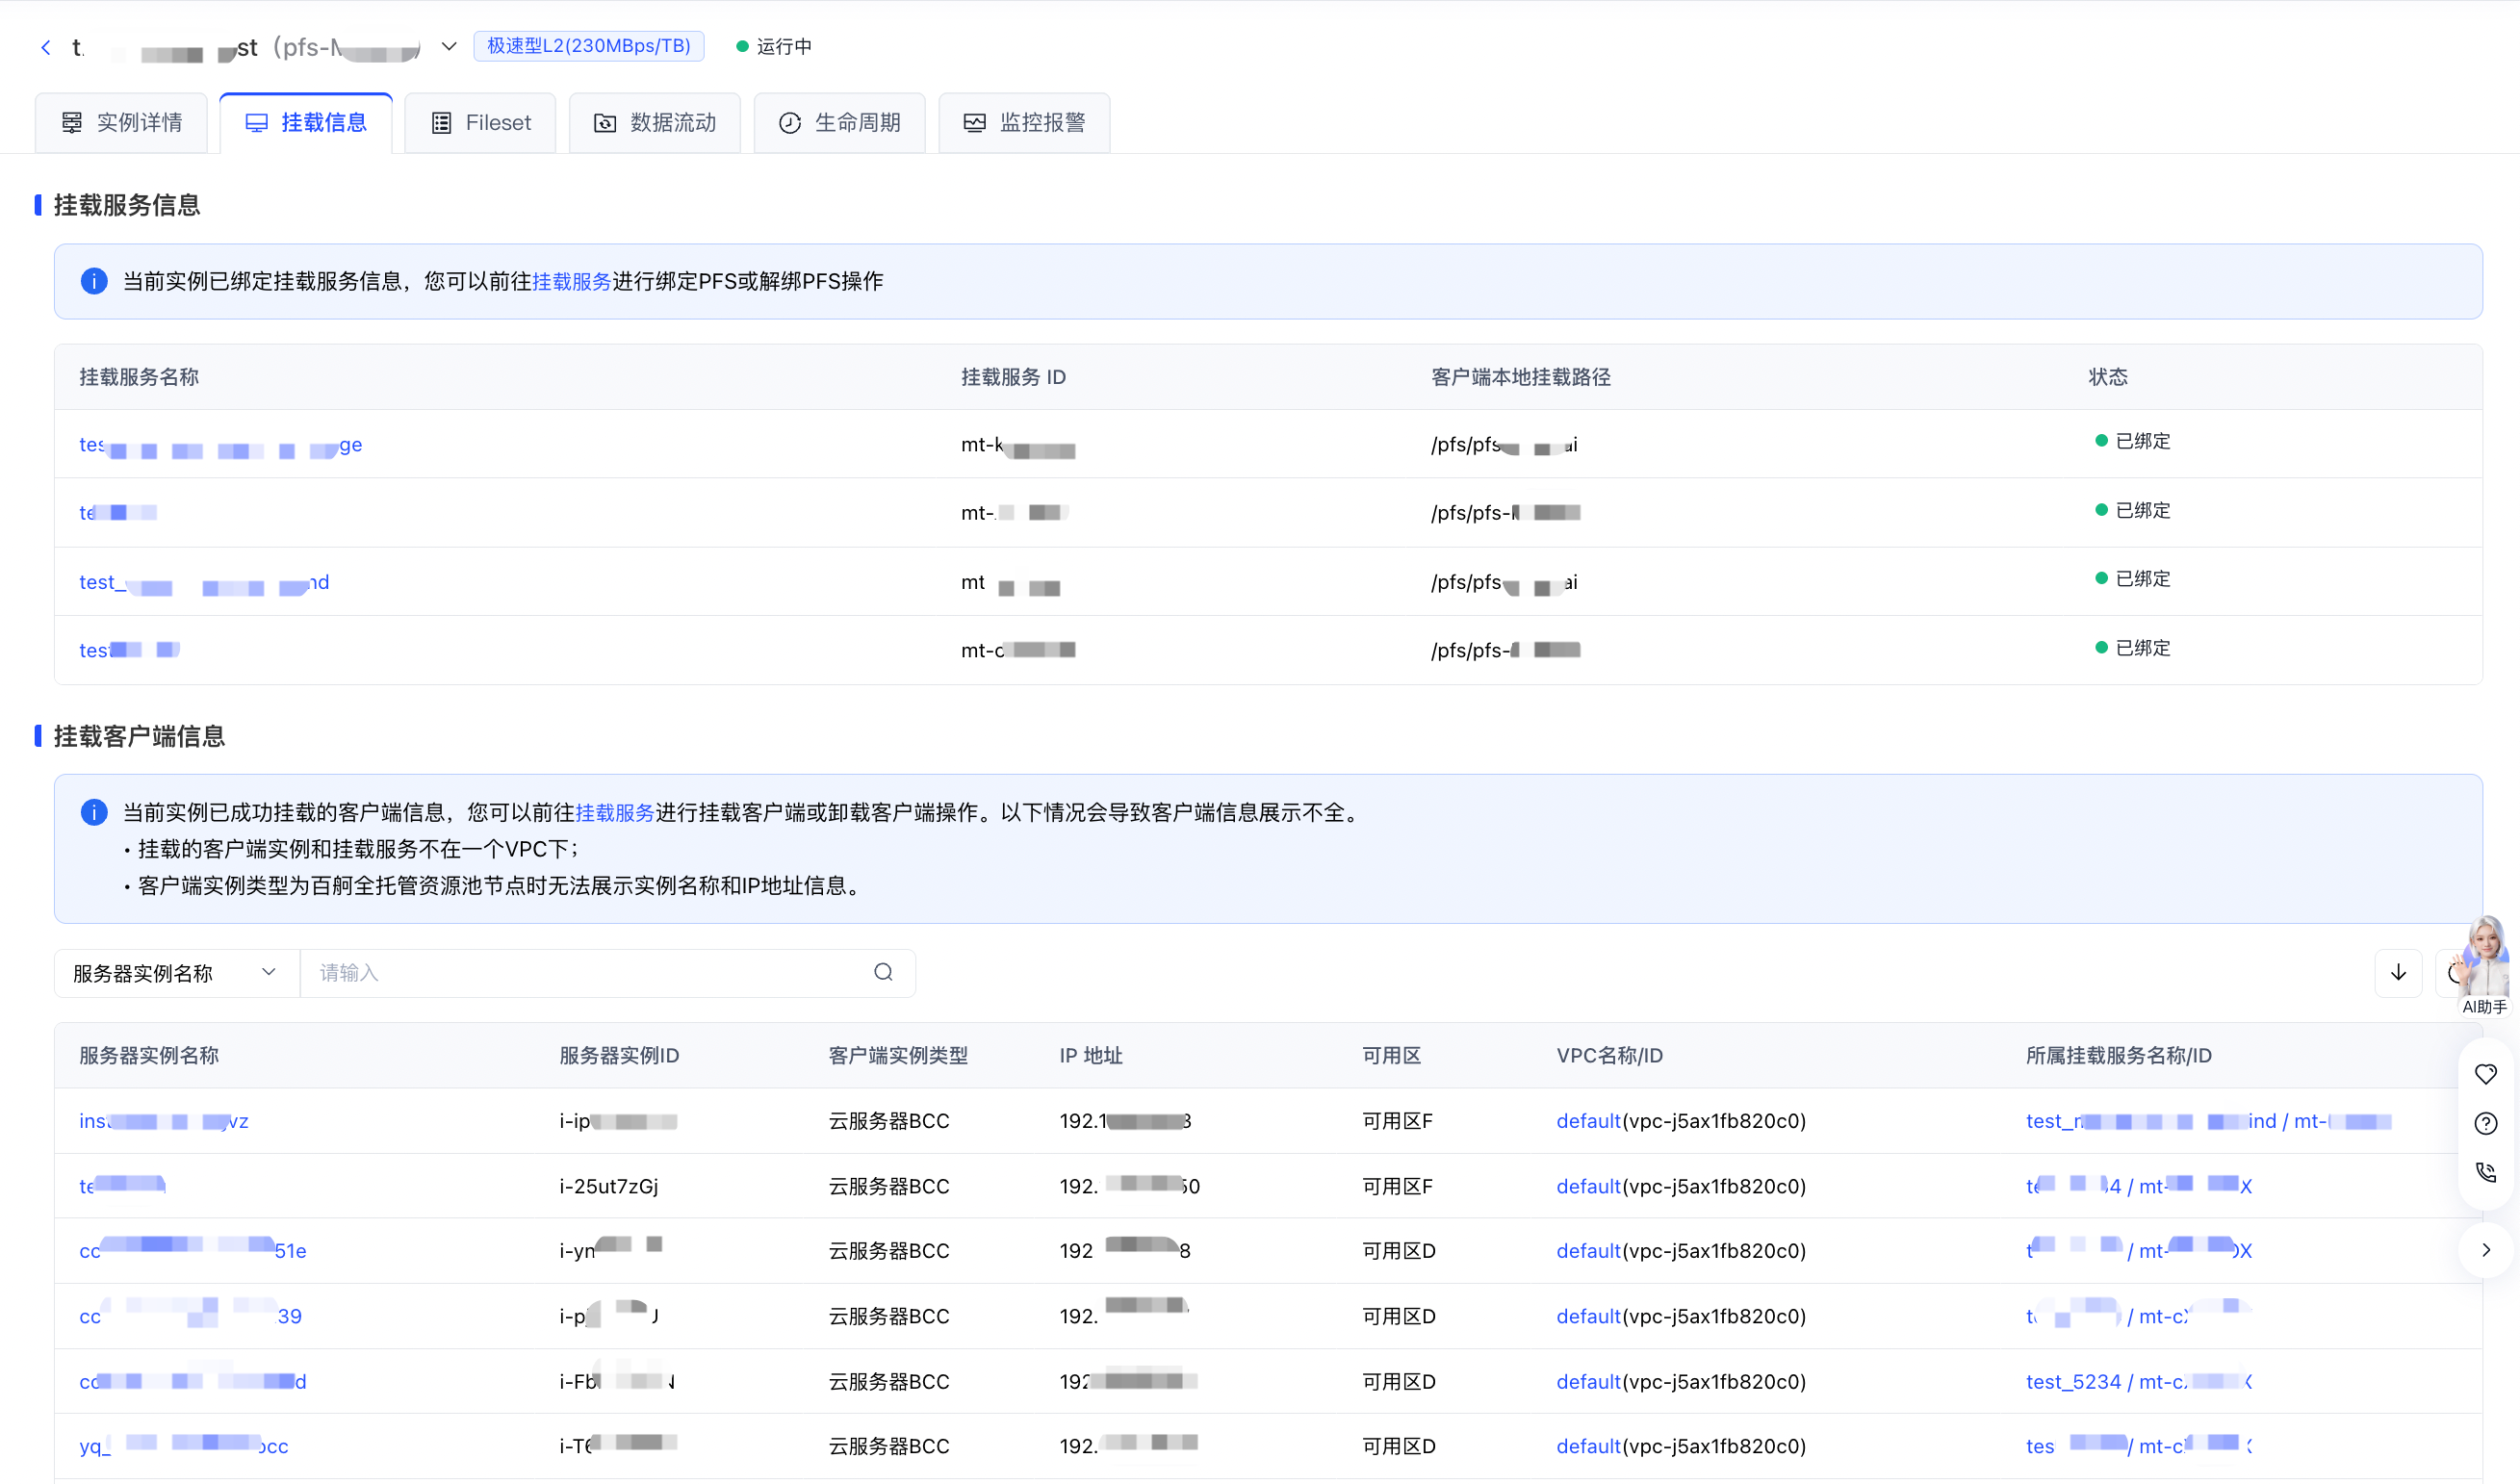
Task: Click the help question mark icon
Action: [2486, 1124]
